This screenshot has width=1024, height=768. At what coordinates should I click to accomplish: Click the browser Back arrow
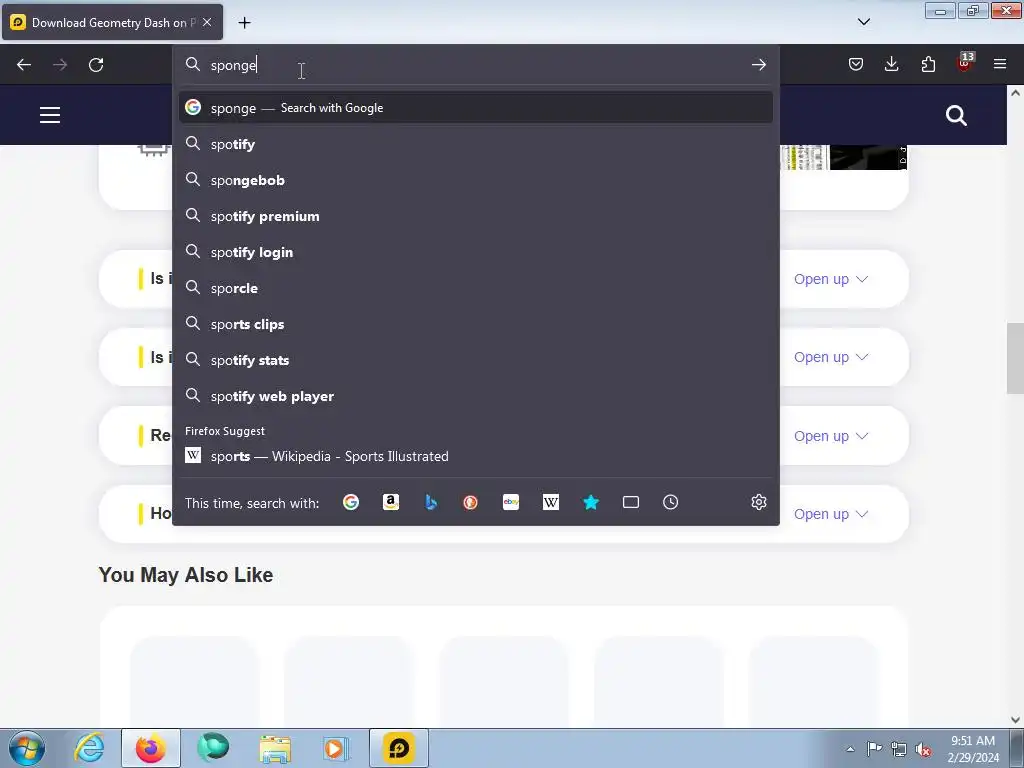(24, 65)
